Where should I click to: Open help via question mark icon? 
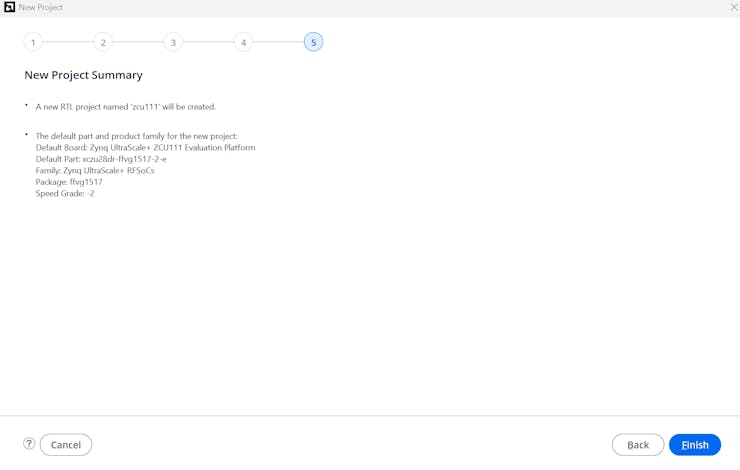(29, 444)
